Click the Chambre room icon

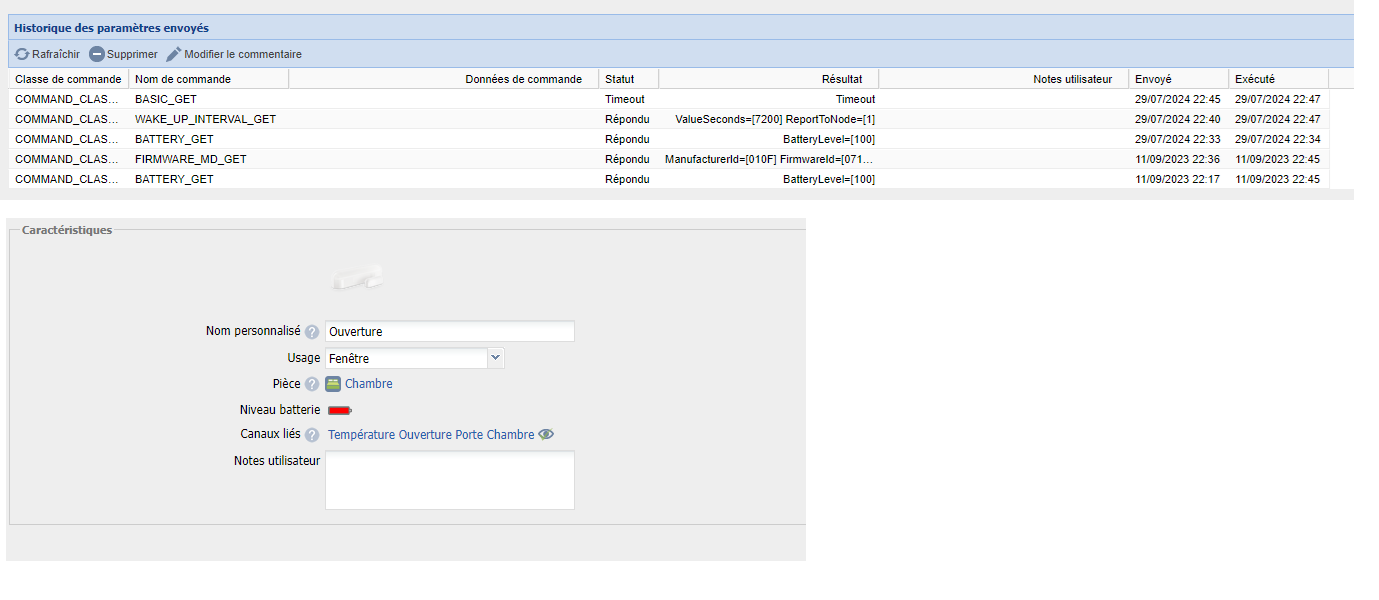pyautogui.click(x=333, y=384)
